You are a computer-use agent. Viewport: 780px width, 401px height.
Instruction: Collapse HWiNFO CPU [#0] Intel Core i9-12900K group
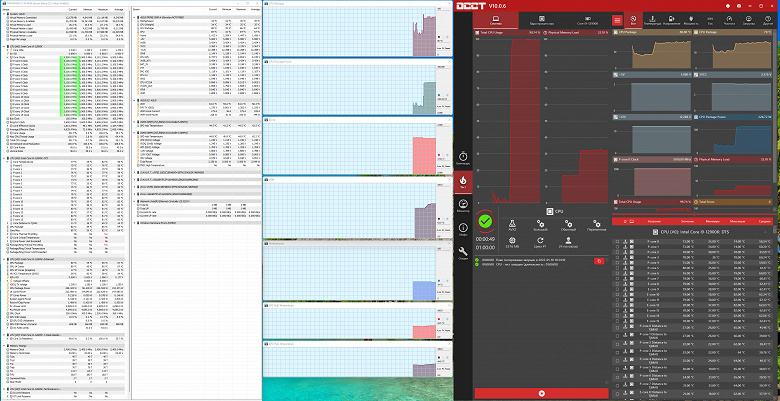[x=4, y=46]
